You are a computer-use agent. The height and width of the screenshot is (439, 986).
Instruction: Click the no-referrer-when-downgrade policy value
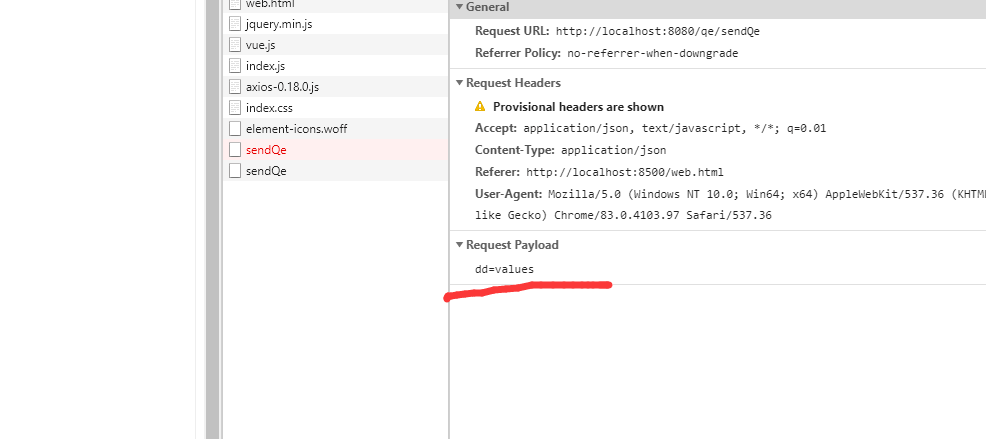(x=652, y=53)
